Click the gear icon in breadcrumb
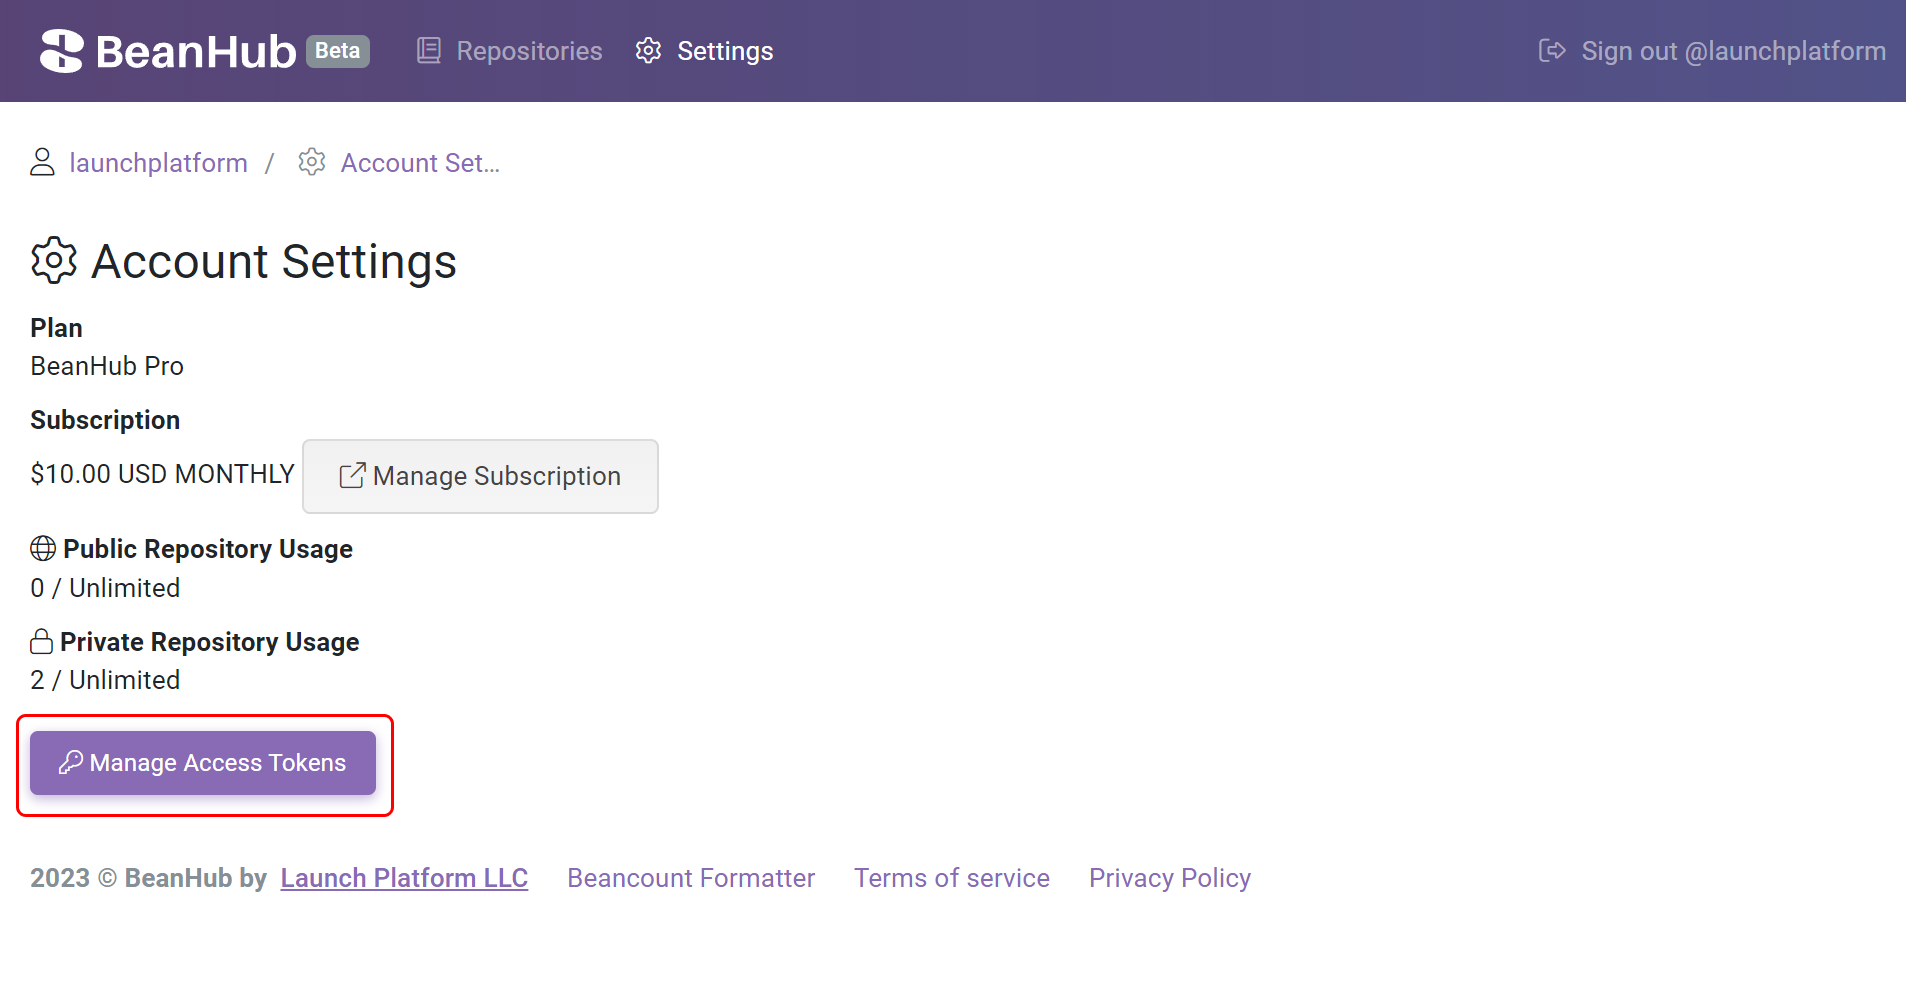Viewport: 1906px width, 992px height. click(x=312, y=162)
